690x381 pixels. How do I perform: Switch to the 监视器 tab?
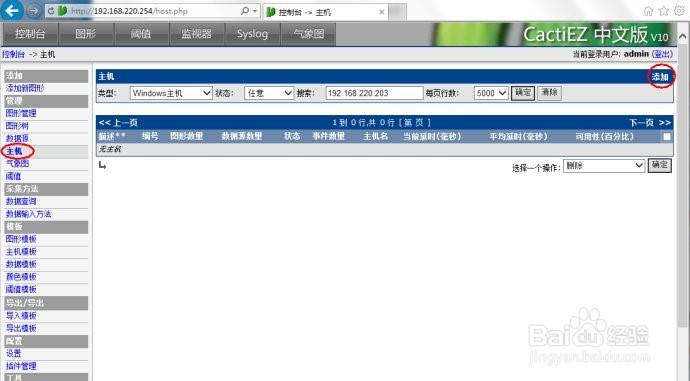click(197, 34)
